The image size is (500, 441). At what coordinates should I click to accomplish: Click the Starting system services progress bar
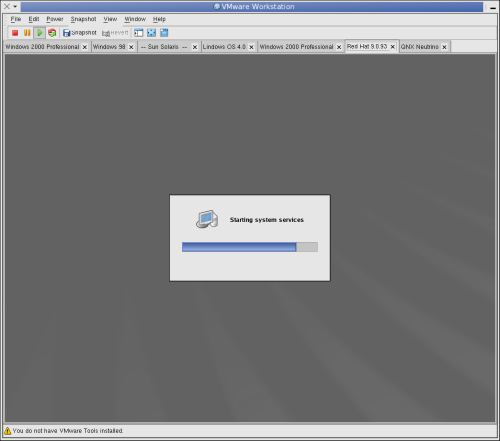point(250,247)
